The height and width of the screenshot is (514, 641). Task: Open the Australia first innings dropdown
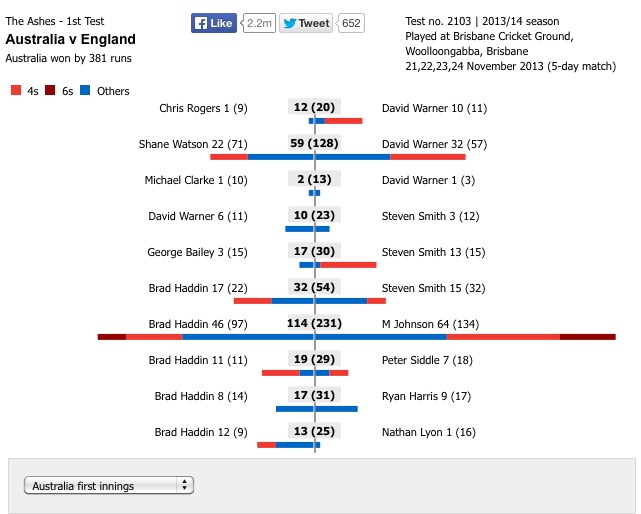(x=109, y=485)
